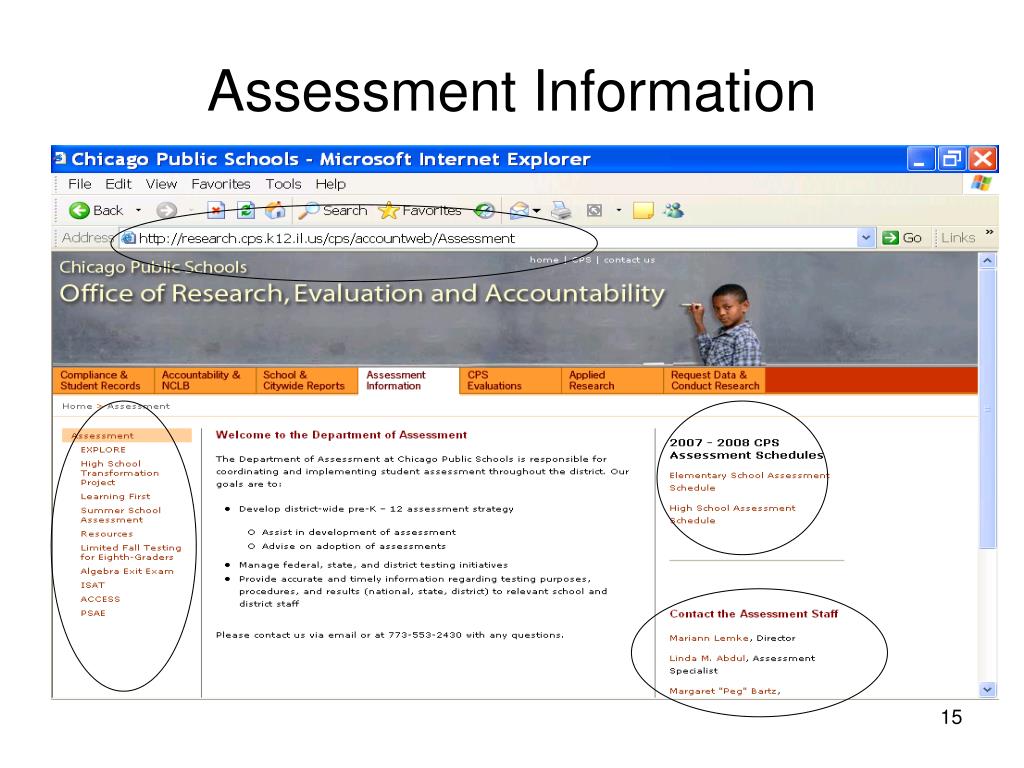Click the Internet Explorer page icon in address bar
The image size is (1024, 768).
click(x=129, y=238)
